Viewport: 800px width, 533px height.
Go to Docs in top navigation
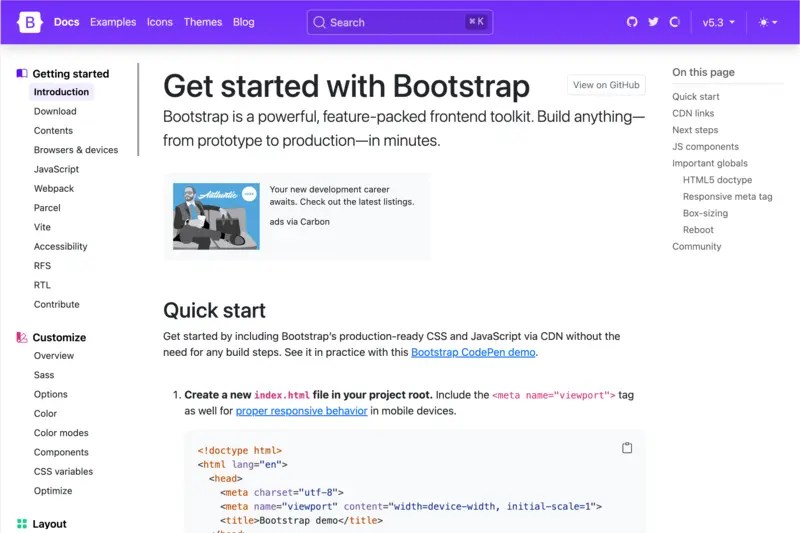(66, 22)
